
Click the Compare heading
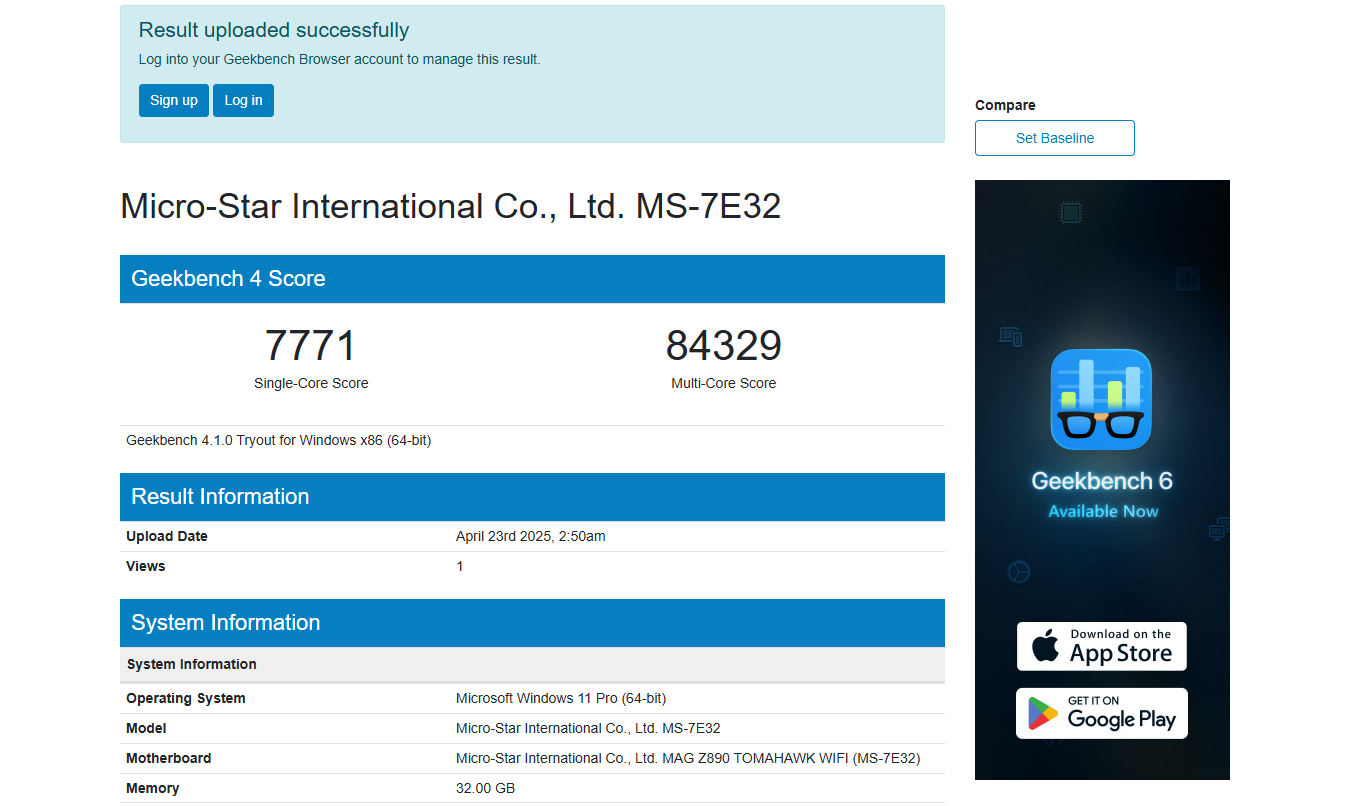click(x=1005, y=105)
